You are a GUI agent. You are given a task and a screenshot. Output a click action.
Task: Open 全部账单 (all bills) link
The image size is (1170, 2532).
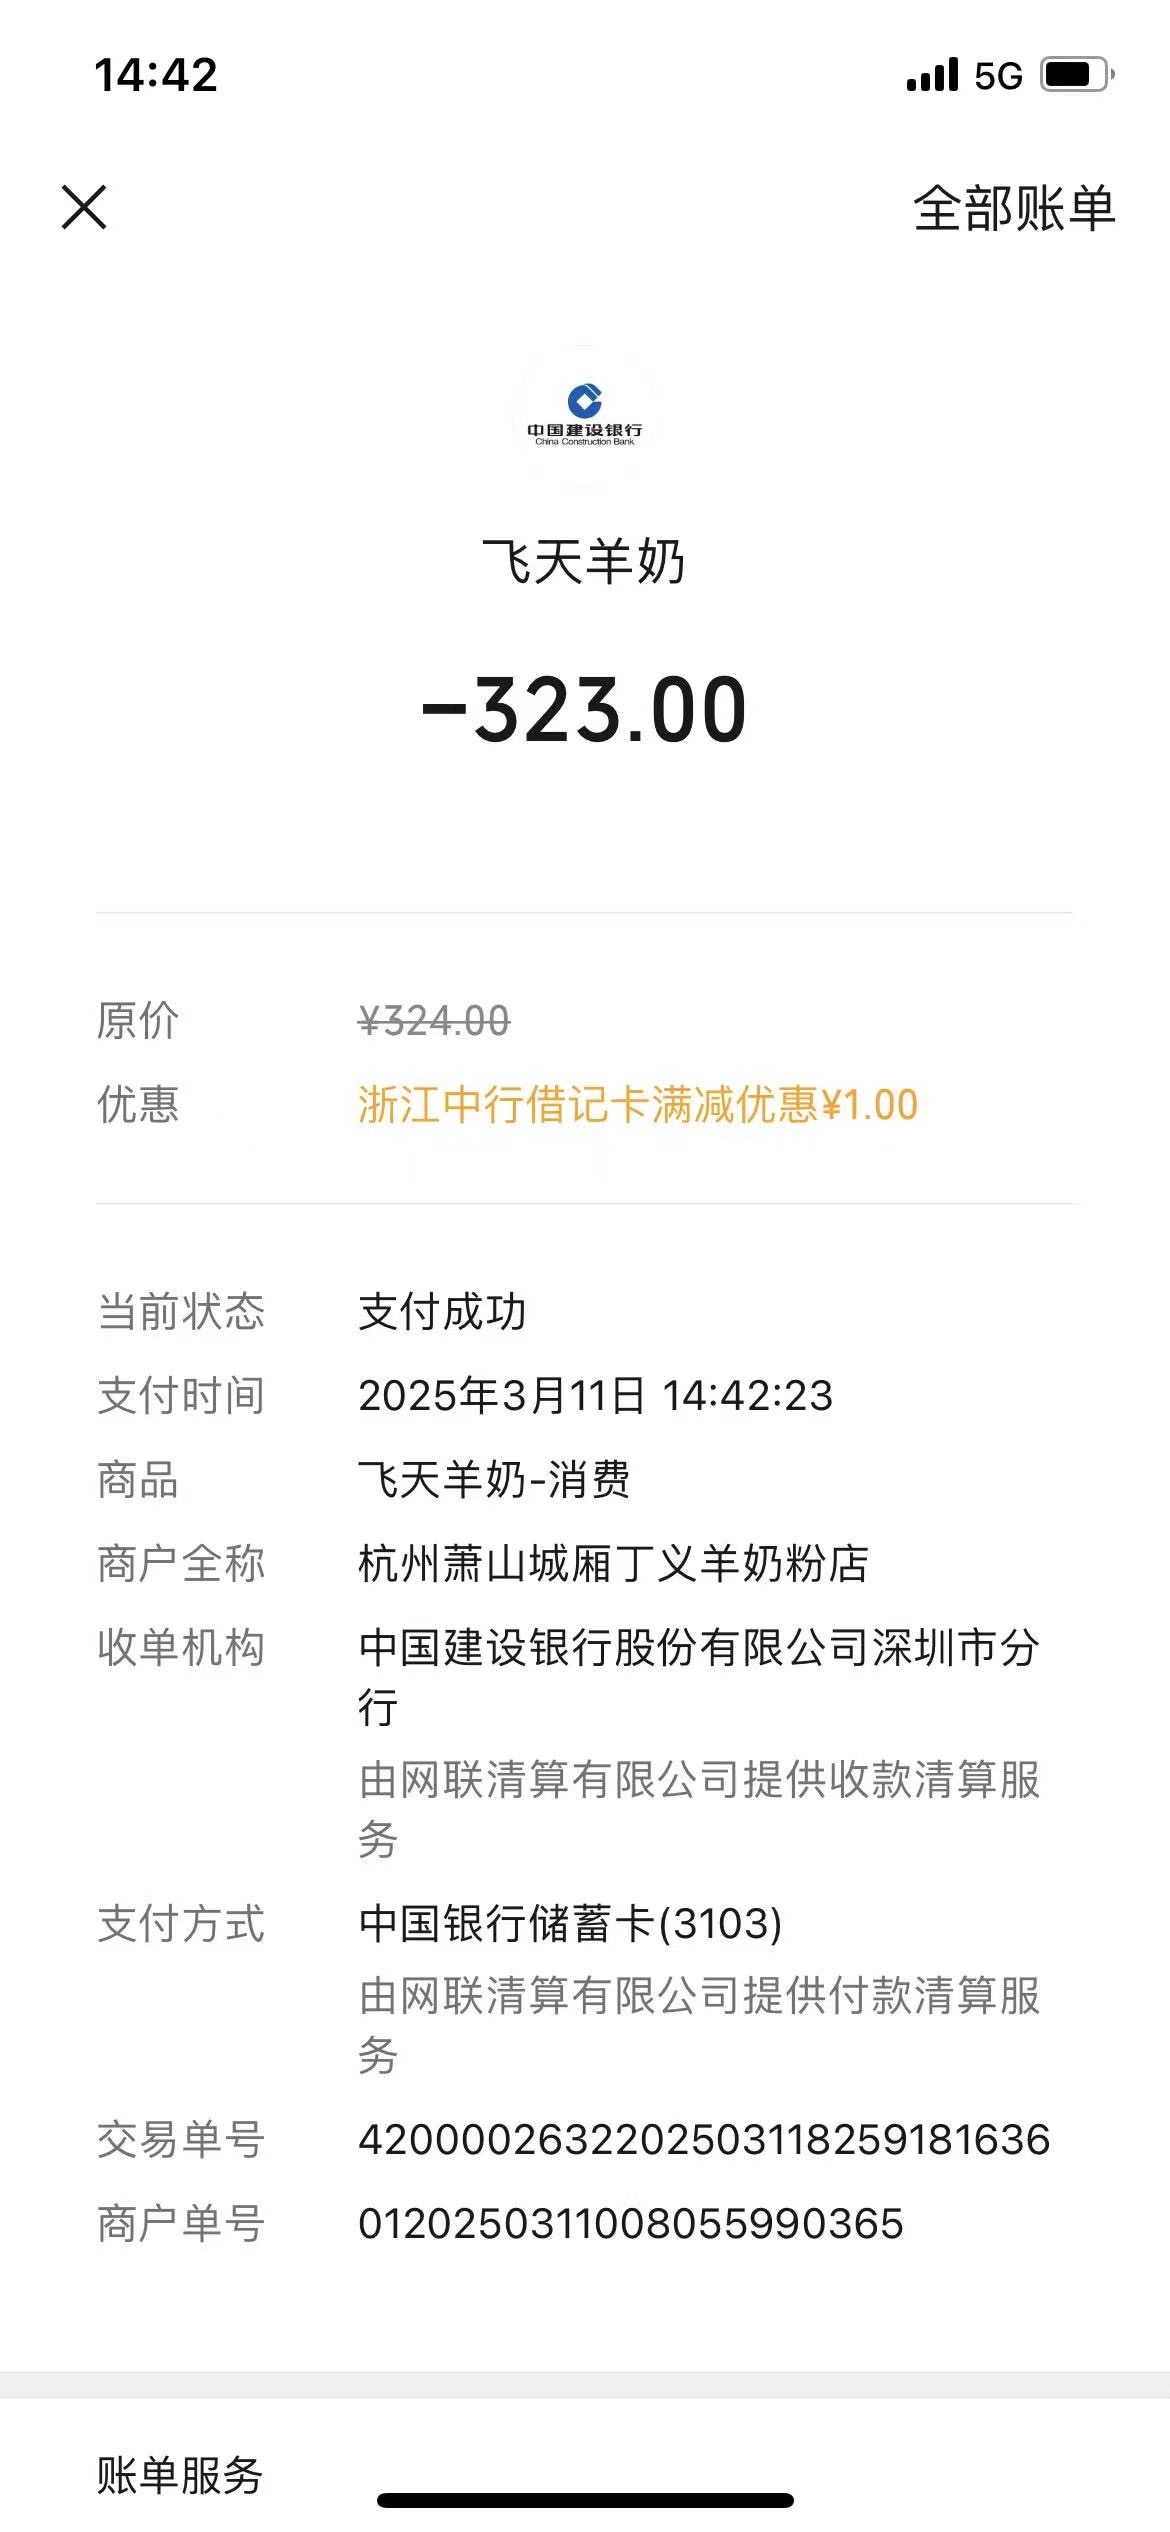coord(1013,209)
